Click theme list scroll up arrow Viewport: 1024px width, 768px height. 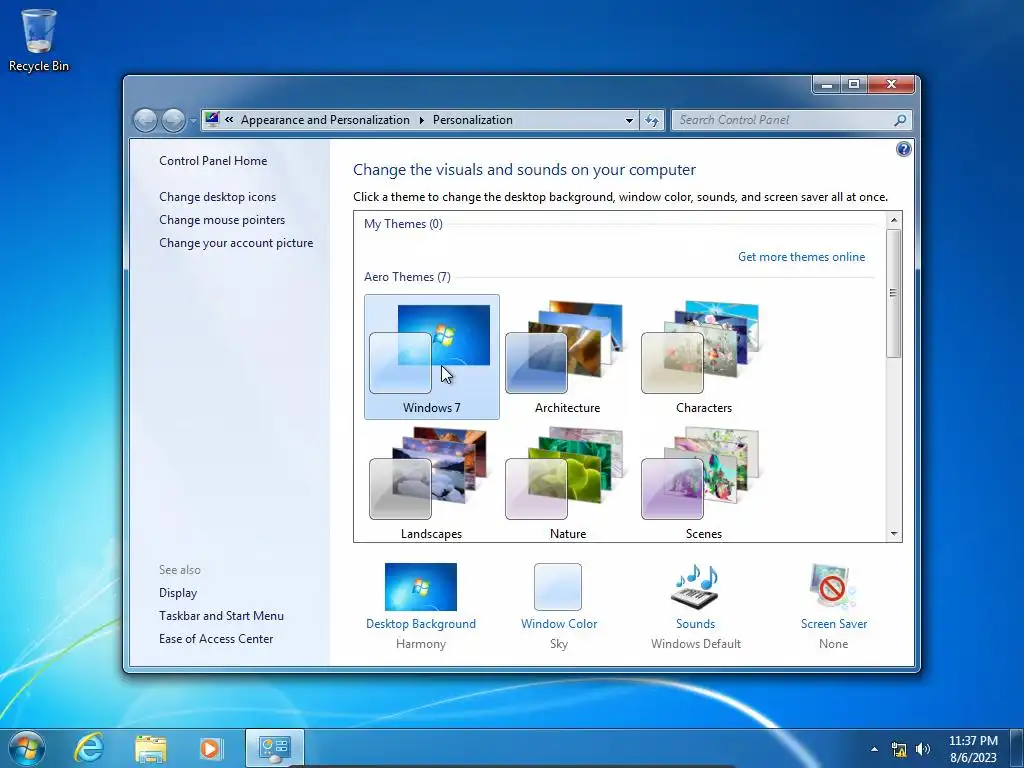(894, 220)
